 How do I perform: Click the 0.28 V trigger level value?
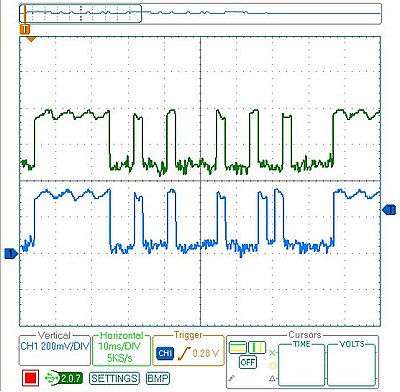pos(205,353)
